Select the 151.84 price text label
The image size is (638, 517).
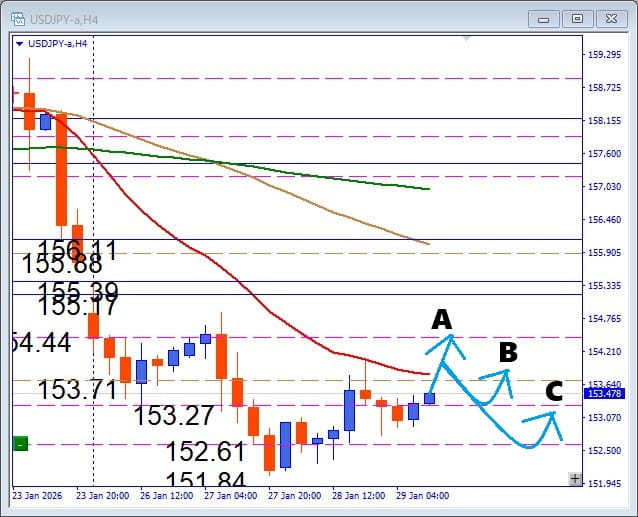[x=205, y=478]
